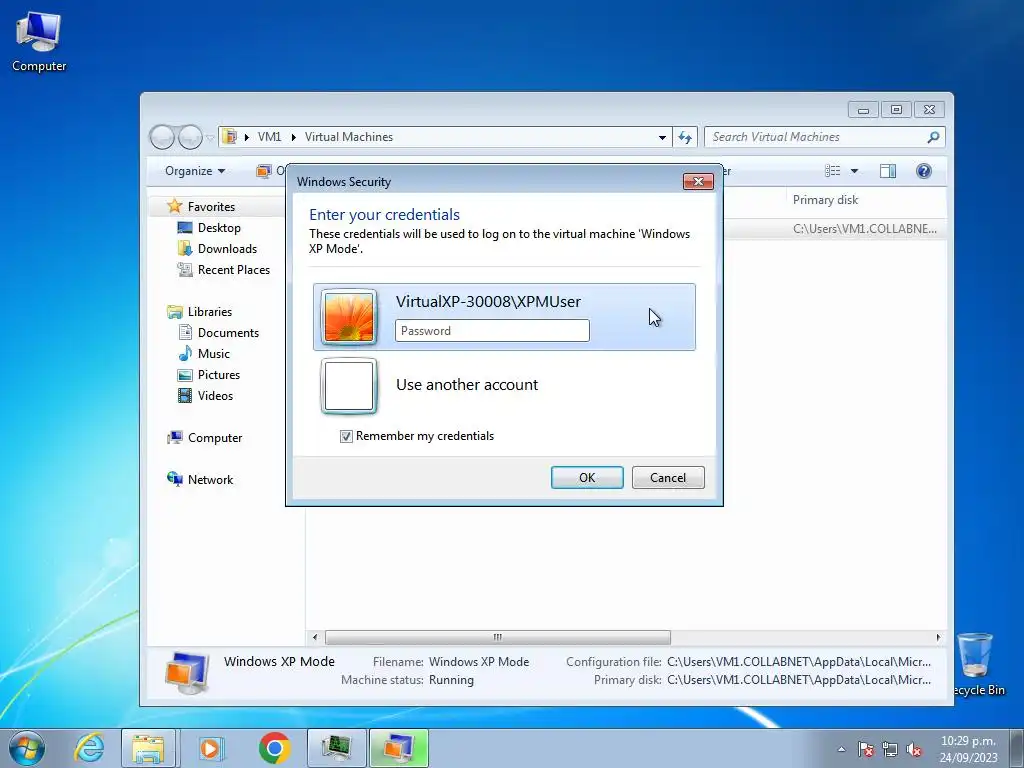Open the view options dropdown arrow
This screenshot has width=1024, height=768.
(854, 171)
